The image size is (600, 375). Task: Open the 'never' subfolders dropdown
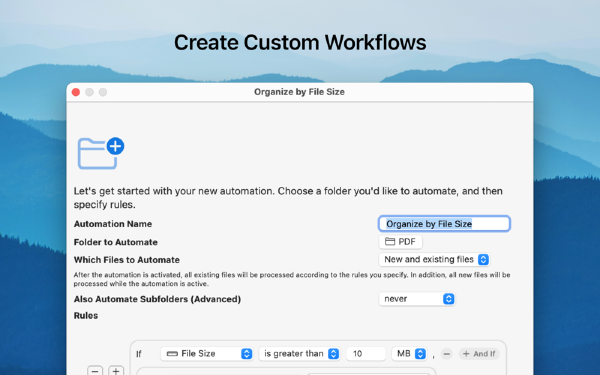tap(417, 299)
